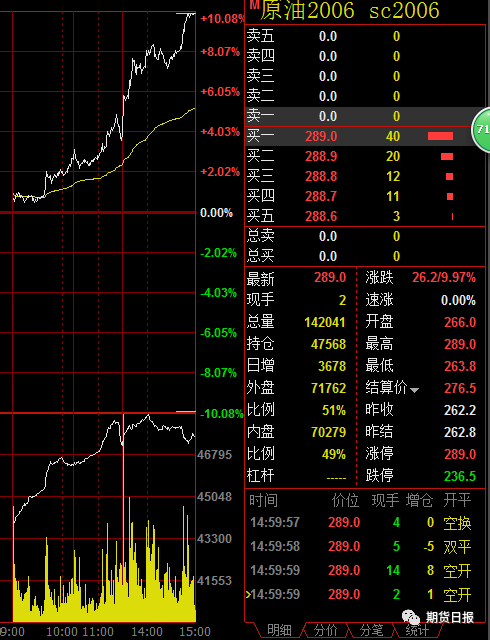The image size is (490, 640).
Task: Click the 开盘 value 266.0
Action: point(460,322)
